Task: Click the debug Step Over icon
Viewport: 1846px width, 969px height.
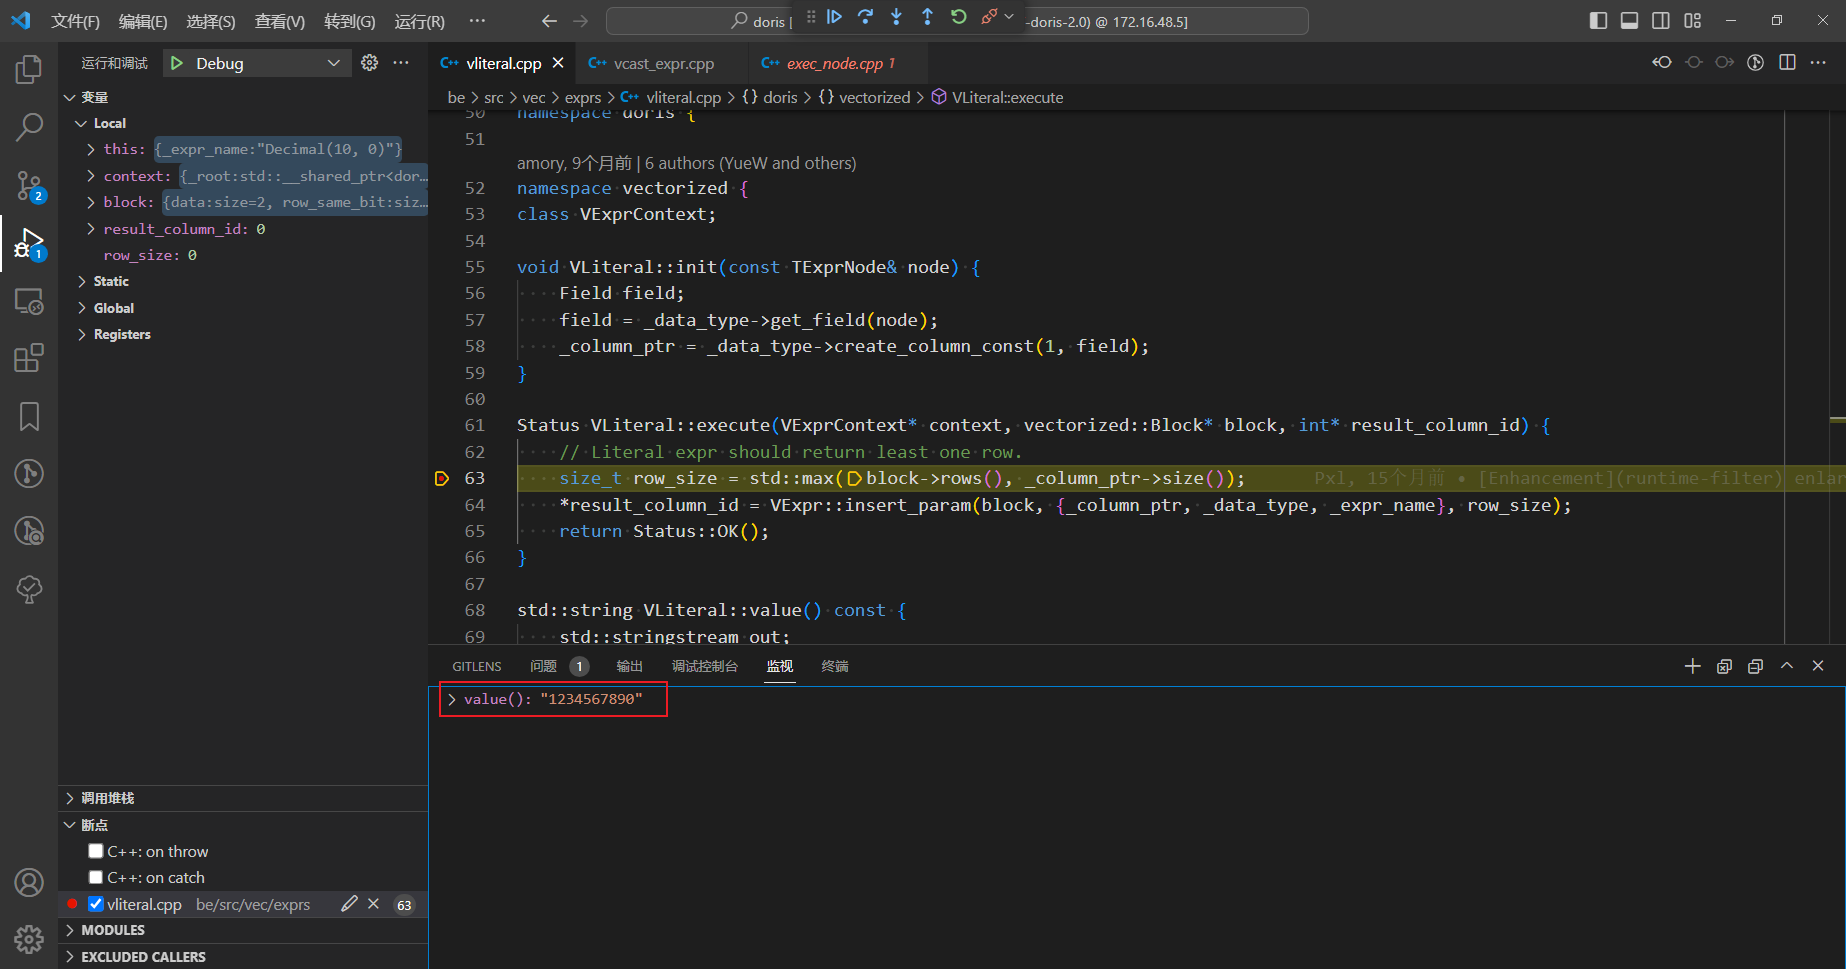Action: [x=865, y=17]
